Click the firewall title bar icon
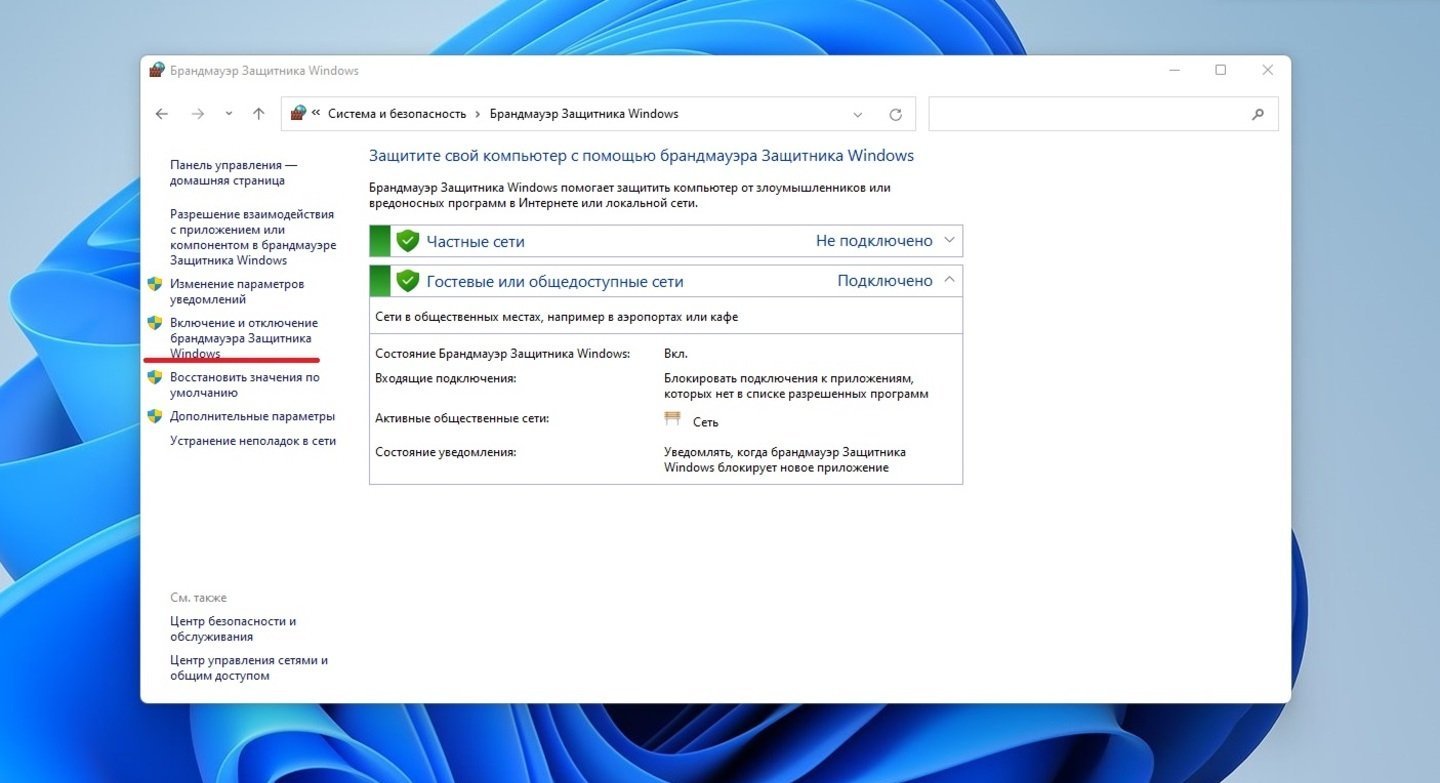1440x783 pixels. 157,70
